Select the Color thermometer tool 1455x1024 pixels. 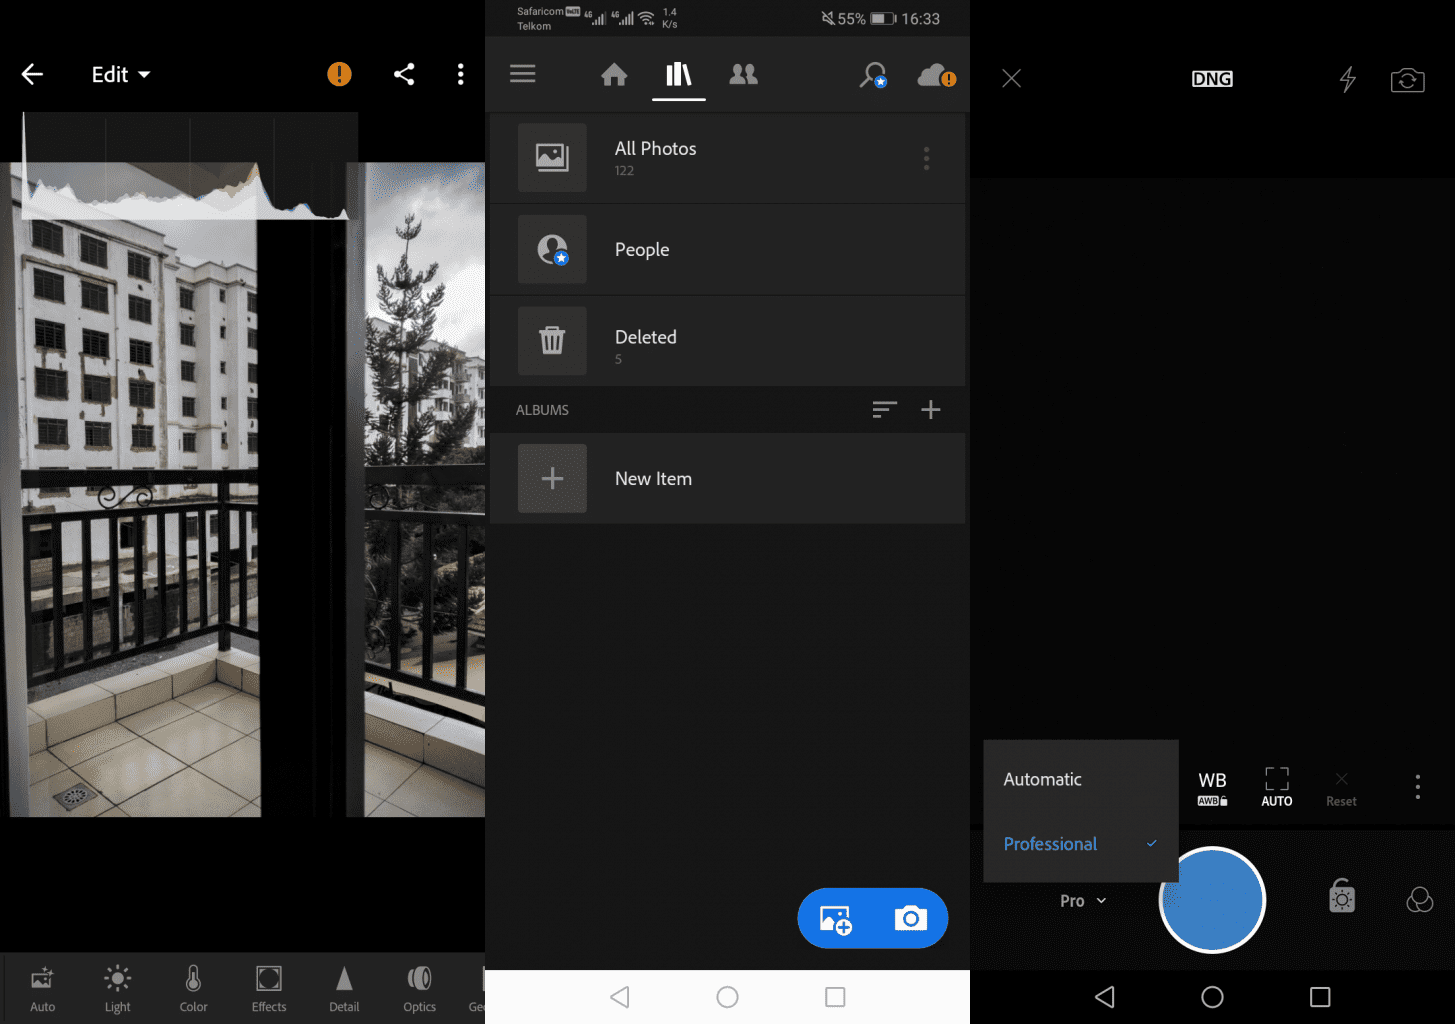click(193, 988)
